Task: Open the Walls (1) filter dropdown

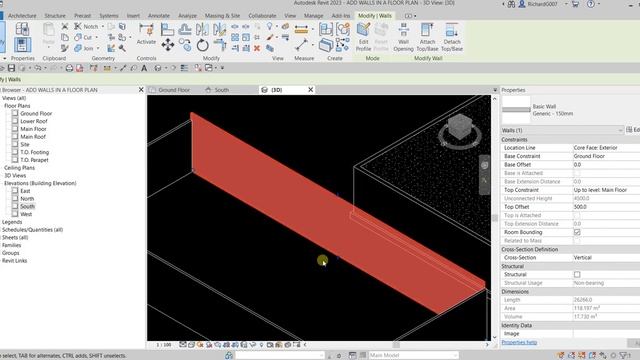Action: point(562,130)
